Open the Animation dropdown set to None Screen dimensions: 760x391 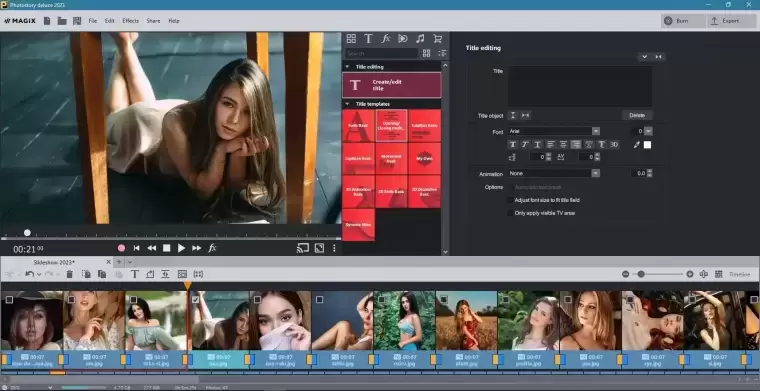(596, 173)
